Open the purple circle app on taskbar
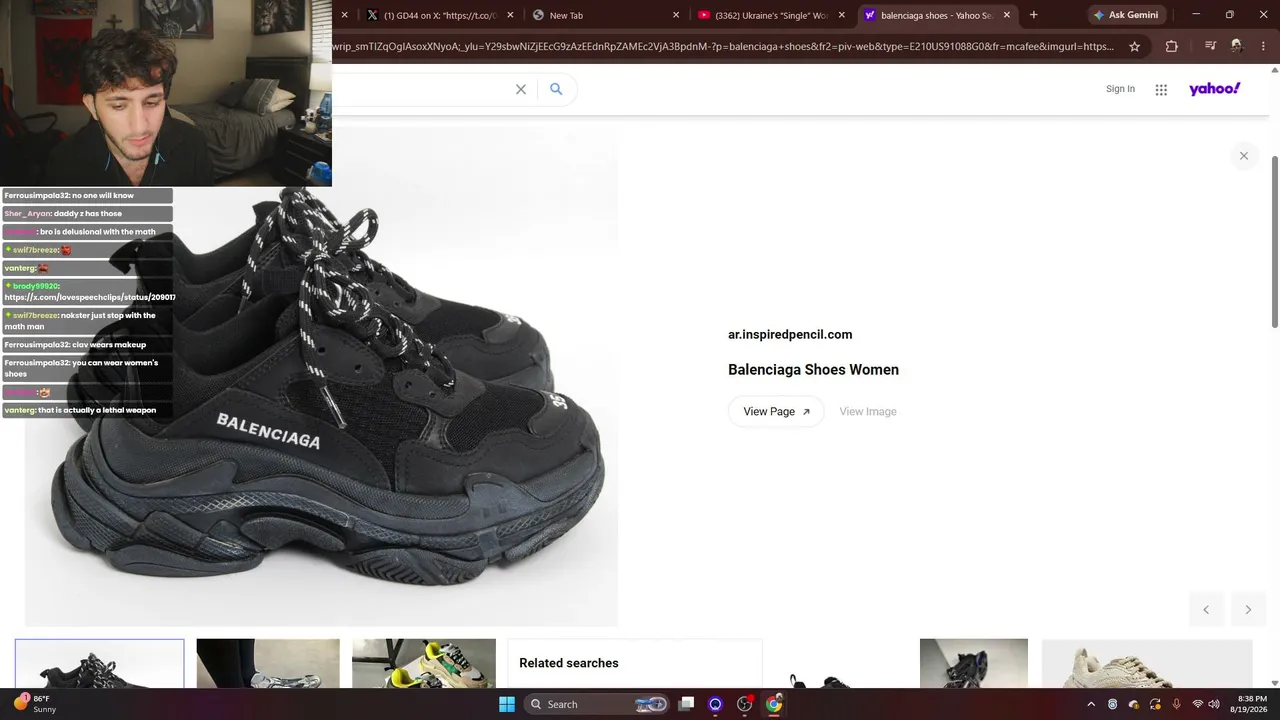1280x720 pixels. (x=715, y=704)
